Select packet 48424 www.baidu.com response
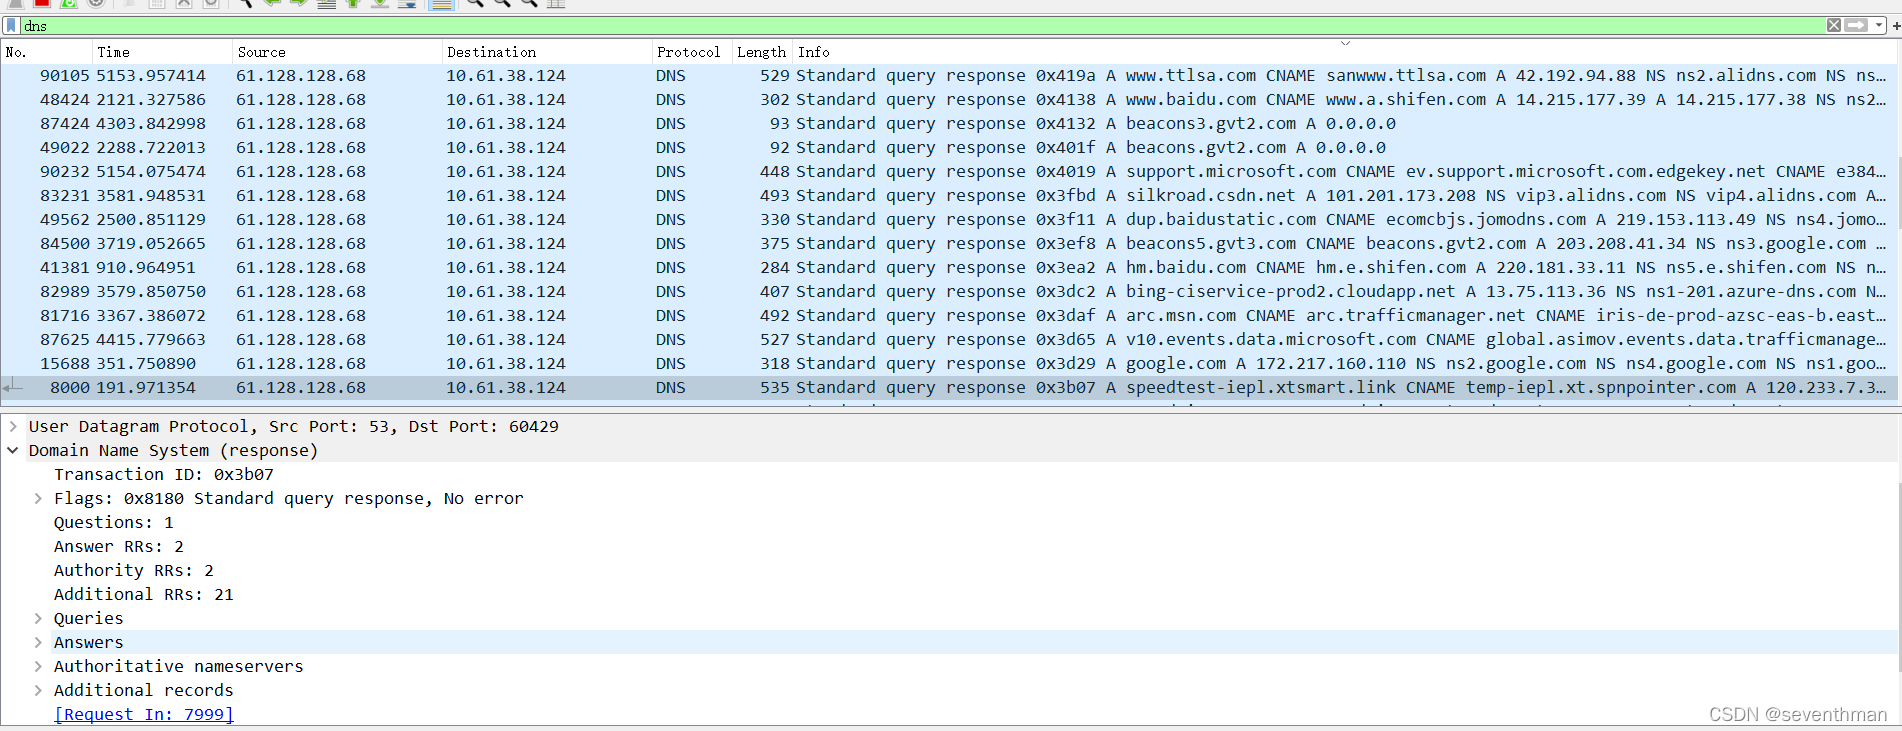This screenshot has width=1902, height=731. point(949,100)
